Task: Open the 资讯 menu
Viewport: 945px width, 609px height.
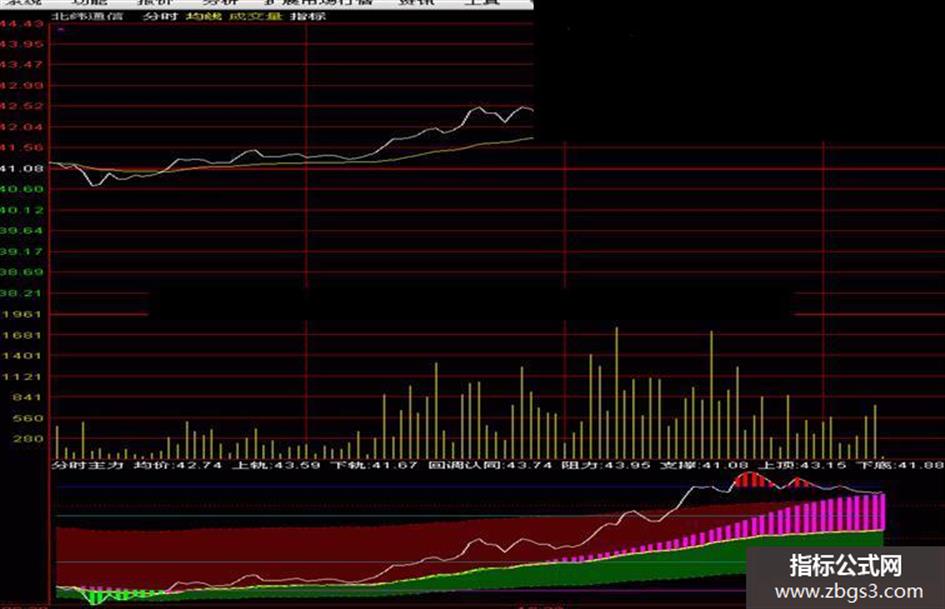Action: pos(416,2)
